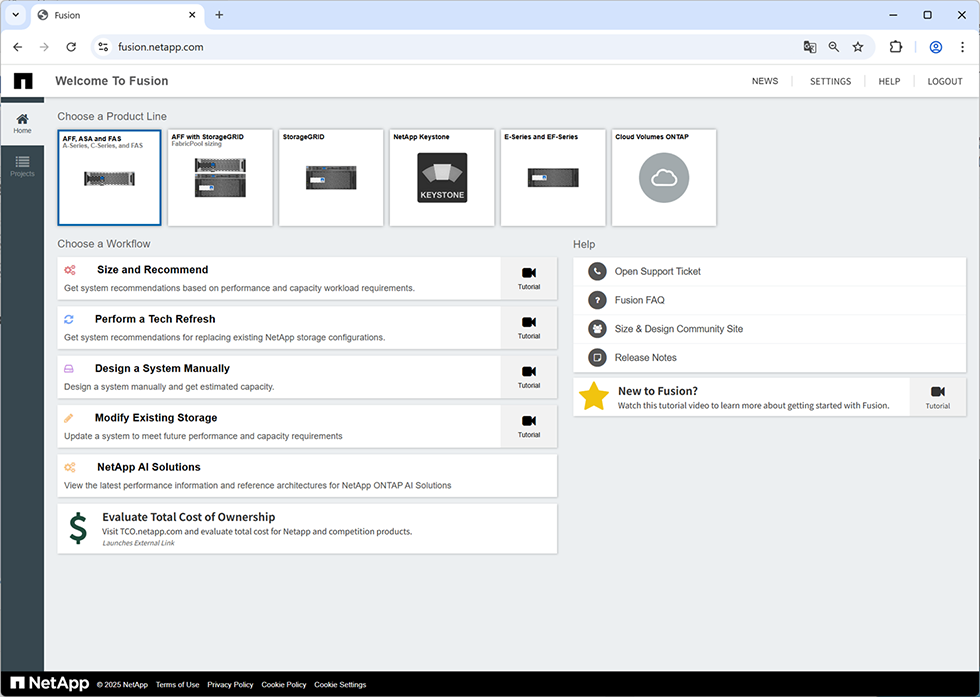Click the NetApp footer logo
980x697 pixels.
[50, 683]
